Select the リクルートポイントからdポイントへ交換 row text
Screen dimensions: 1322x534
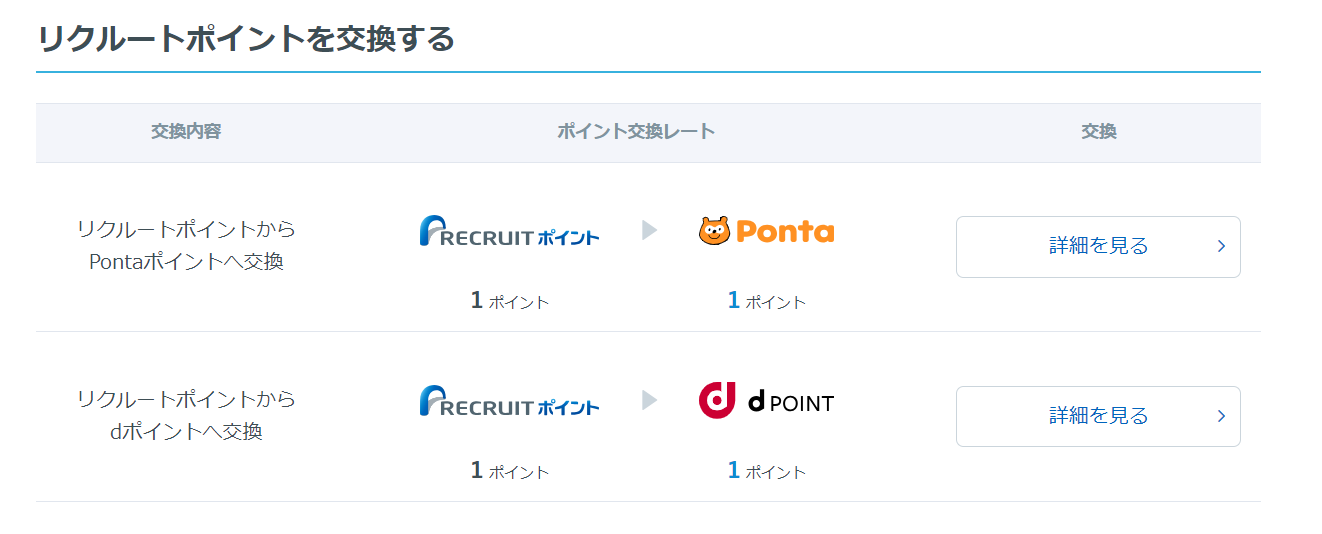(x=186, y=416)
